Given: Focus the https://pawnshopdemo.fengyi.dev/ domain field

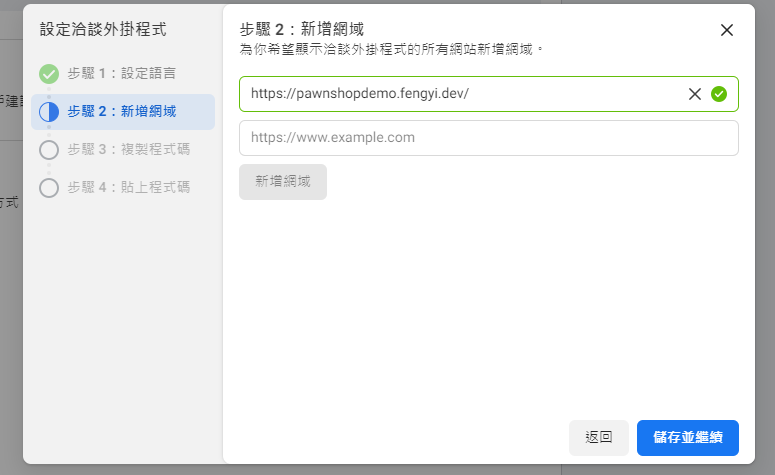Looking at the screenshot, I should click(460, 94).
